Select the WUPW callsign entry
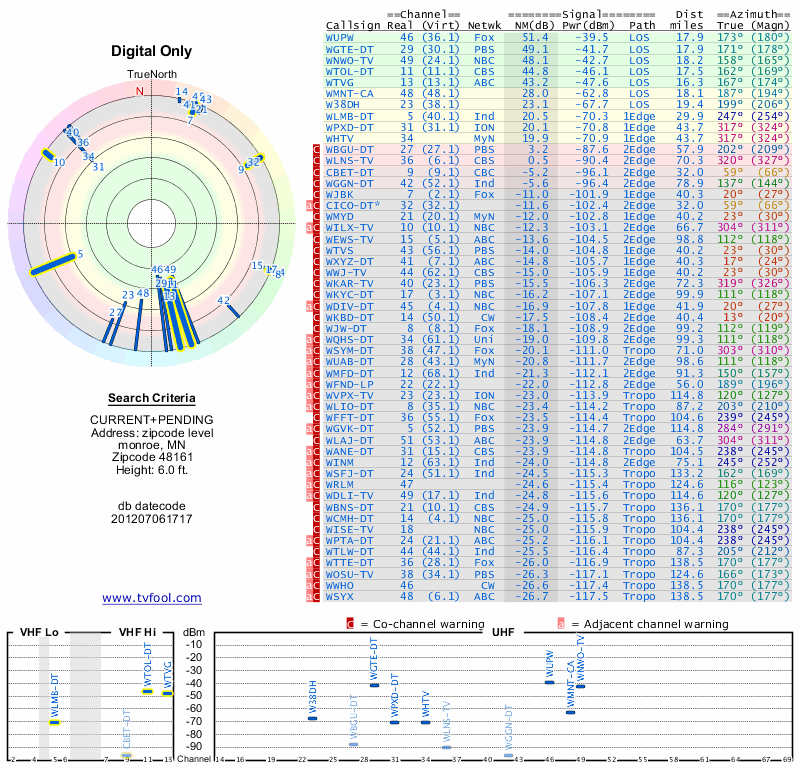Image resolution: width=800 pixels, height=768 pixels. coord(340,38)
